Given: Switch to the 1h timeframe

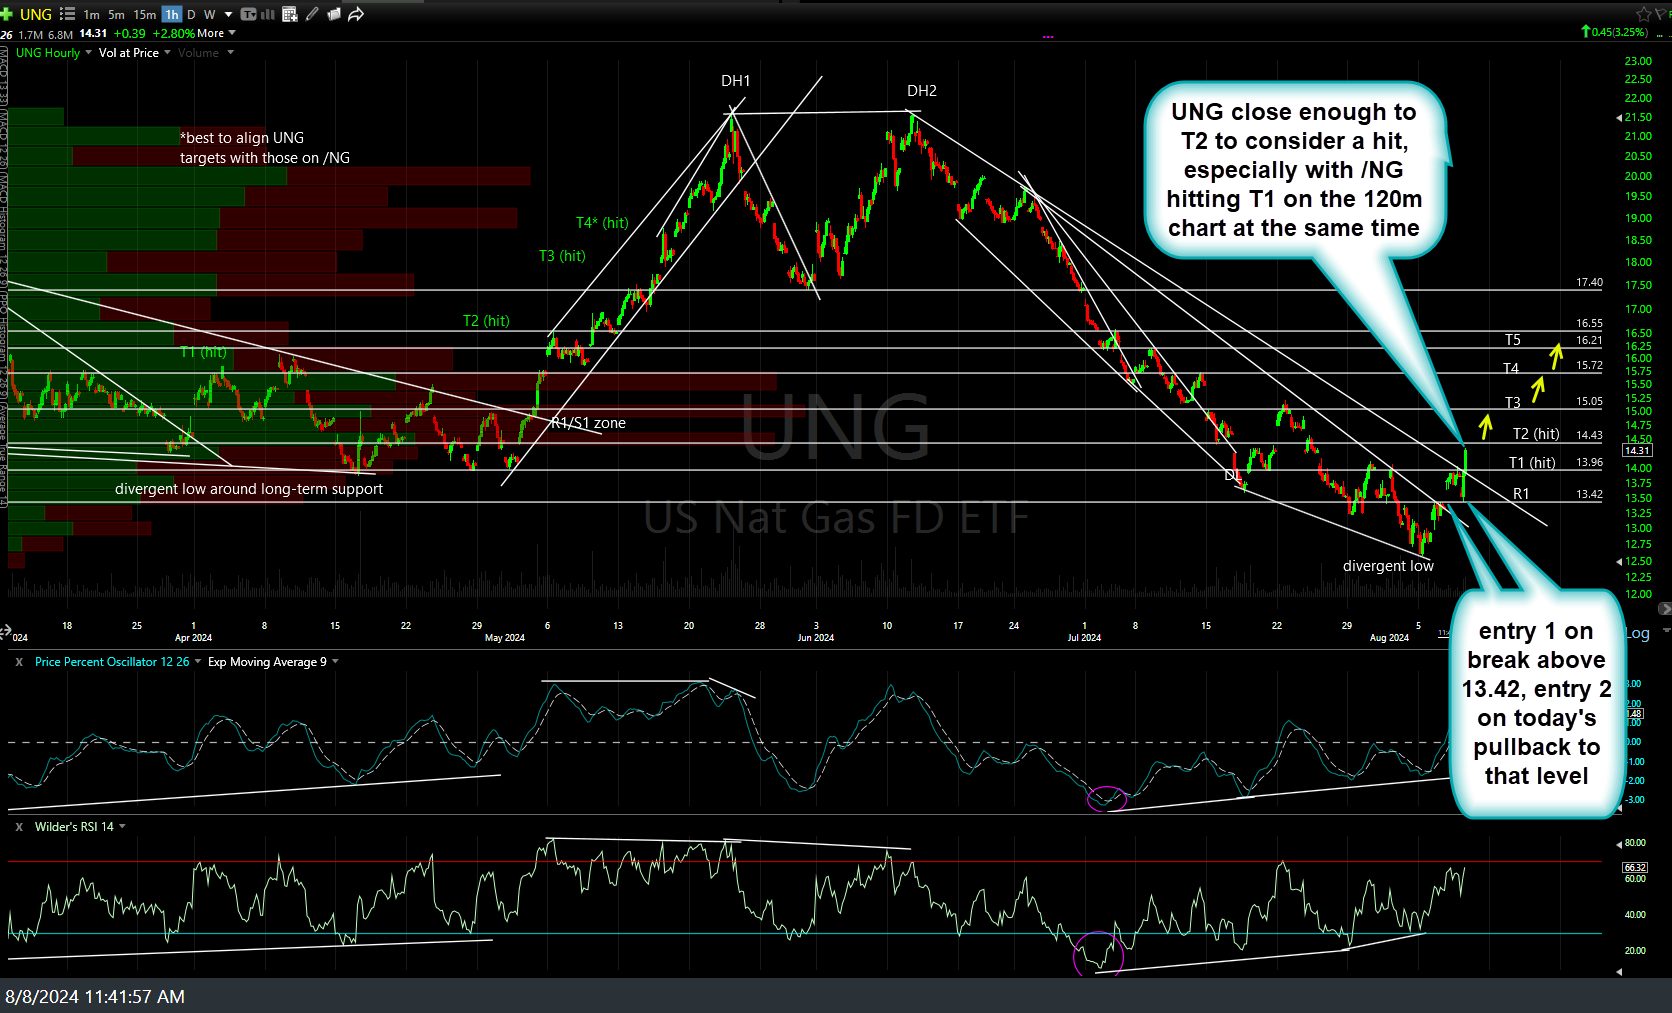Looking at the screenshot, I should [171, 14].
